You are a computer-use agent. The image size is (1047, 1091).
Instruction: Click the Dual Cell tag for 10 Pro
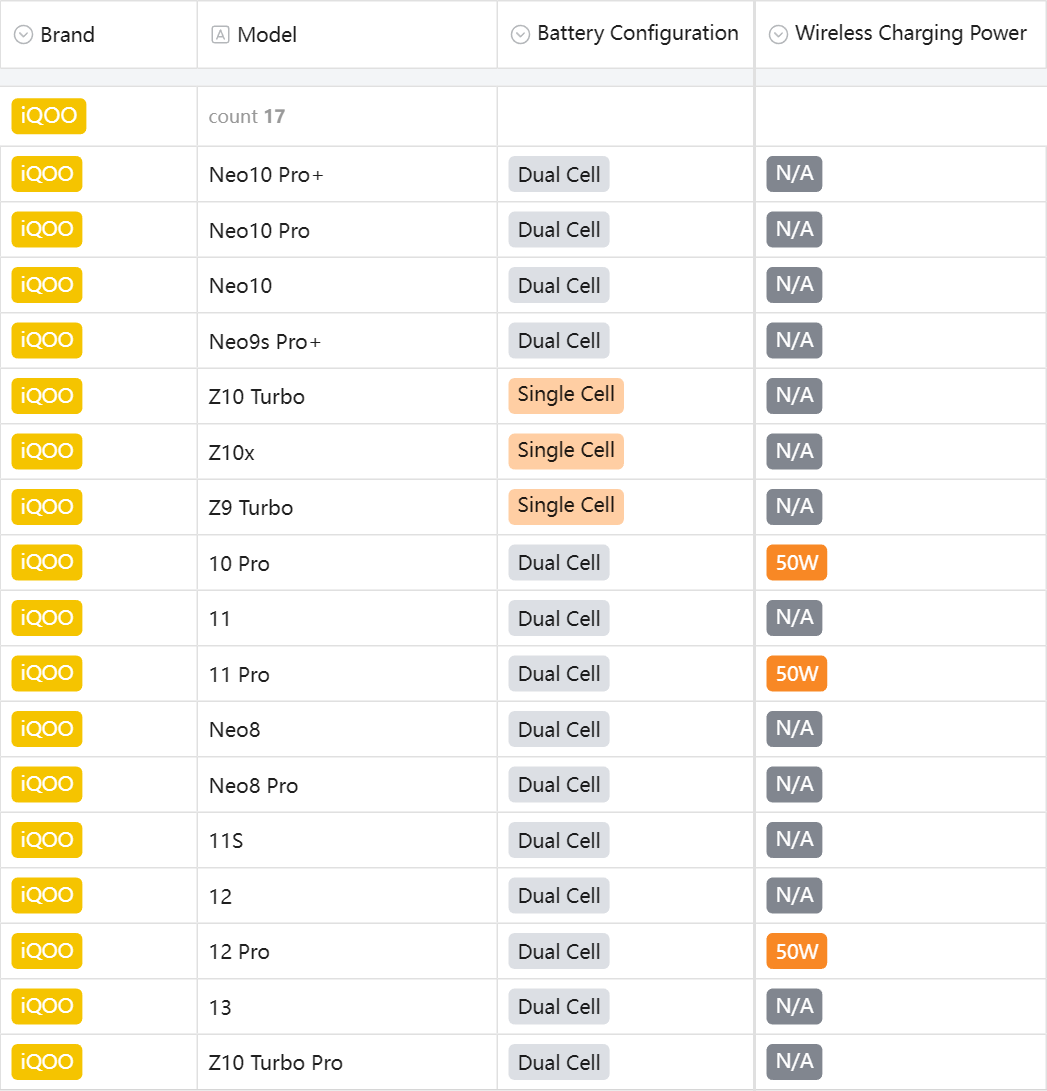tap(559, 562)
